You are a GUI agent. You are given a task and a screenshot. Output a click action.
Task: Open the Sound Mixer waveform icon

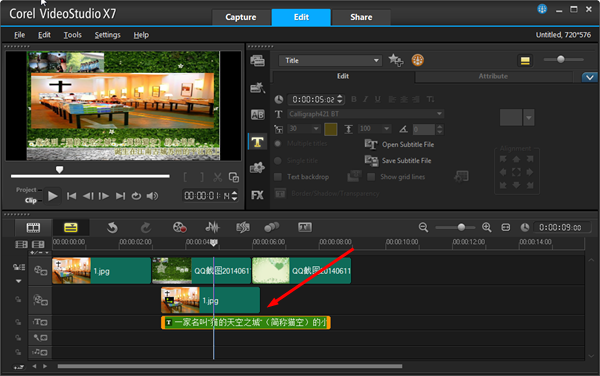coord(212,228)
